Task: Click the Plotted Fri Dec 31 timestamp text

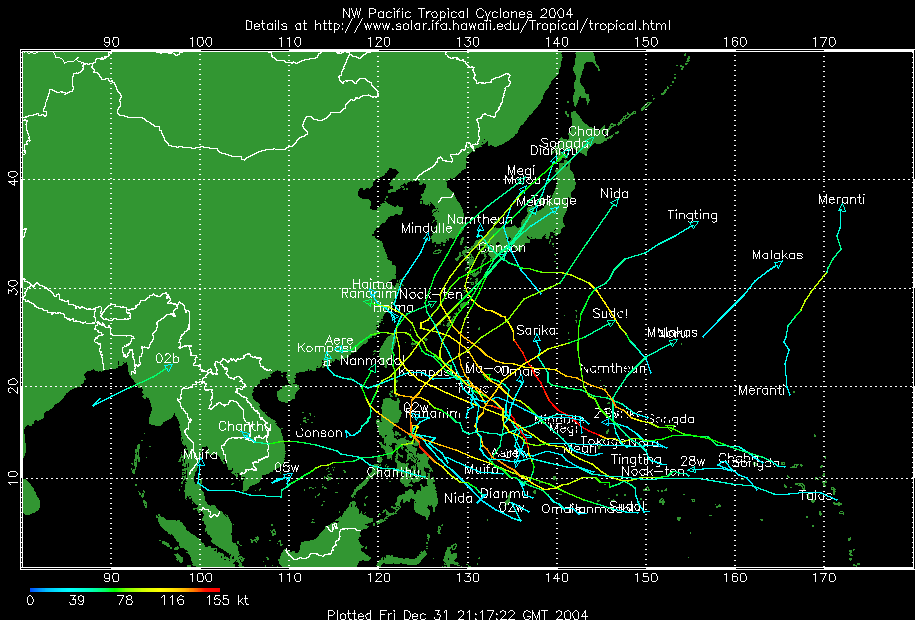Action: click(457, 613)
